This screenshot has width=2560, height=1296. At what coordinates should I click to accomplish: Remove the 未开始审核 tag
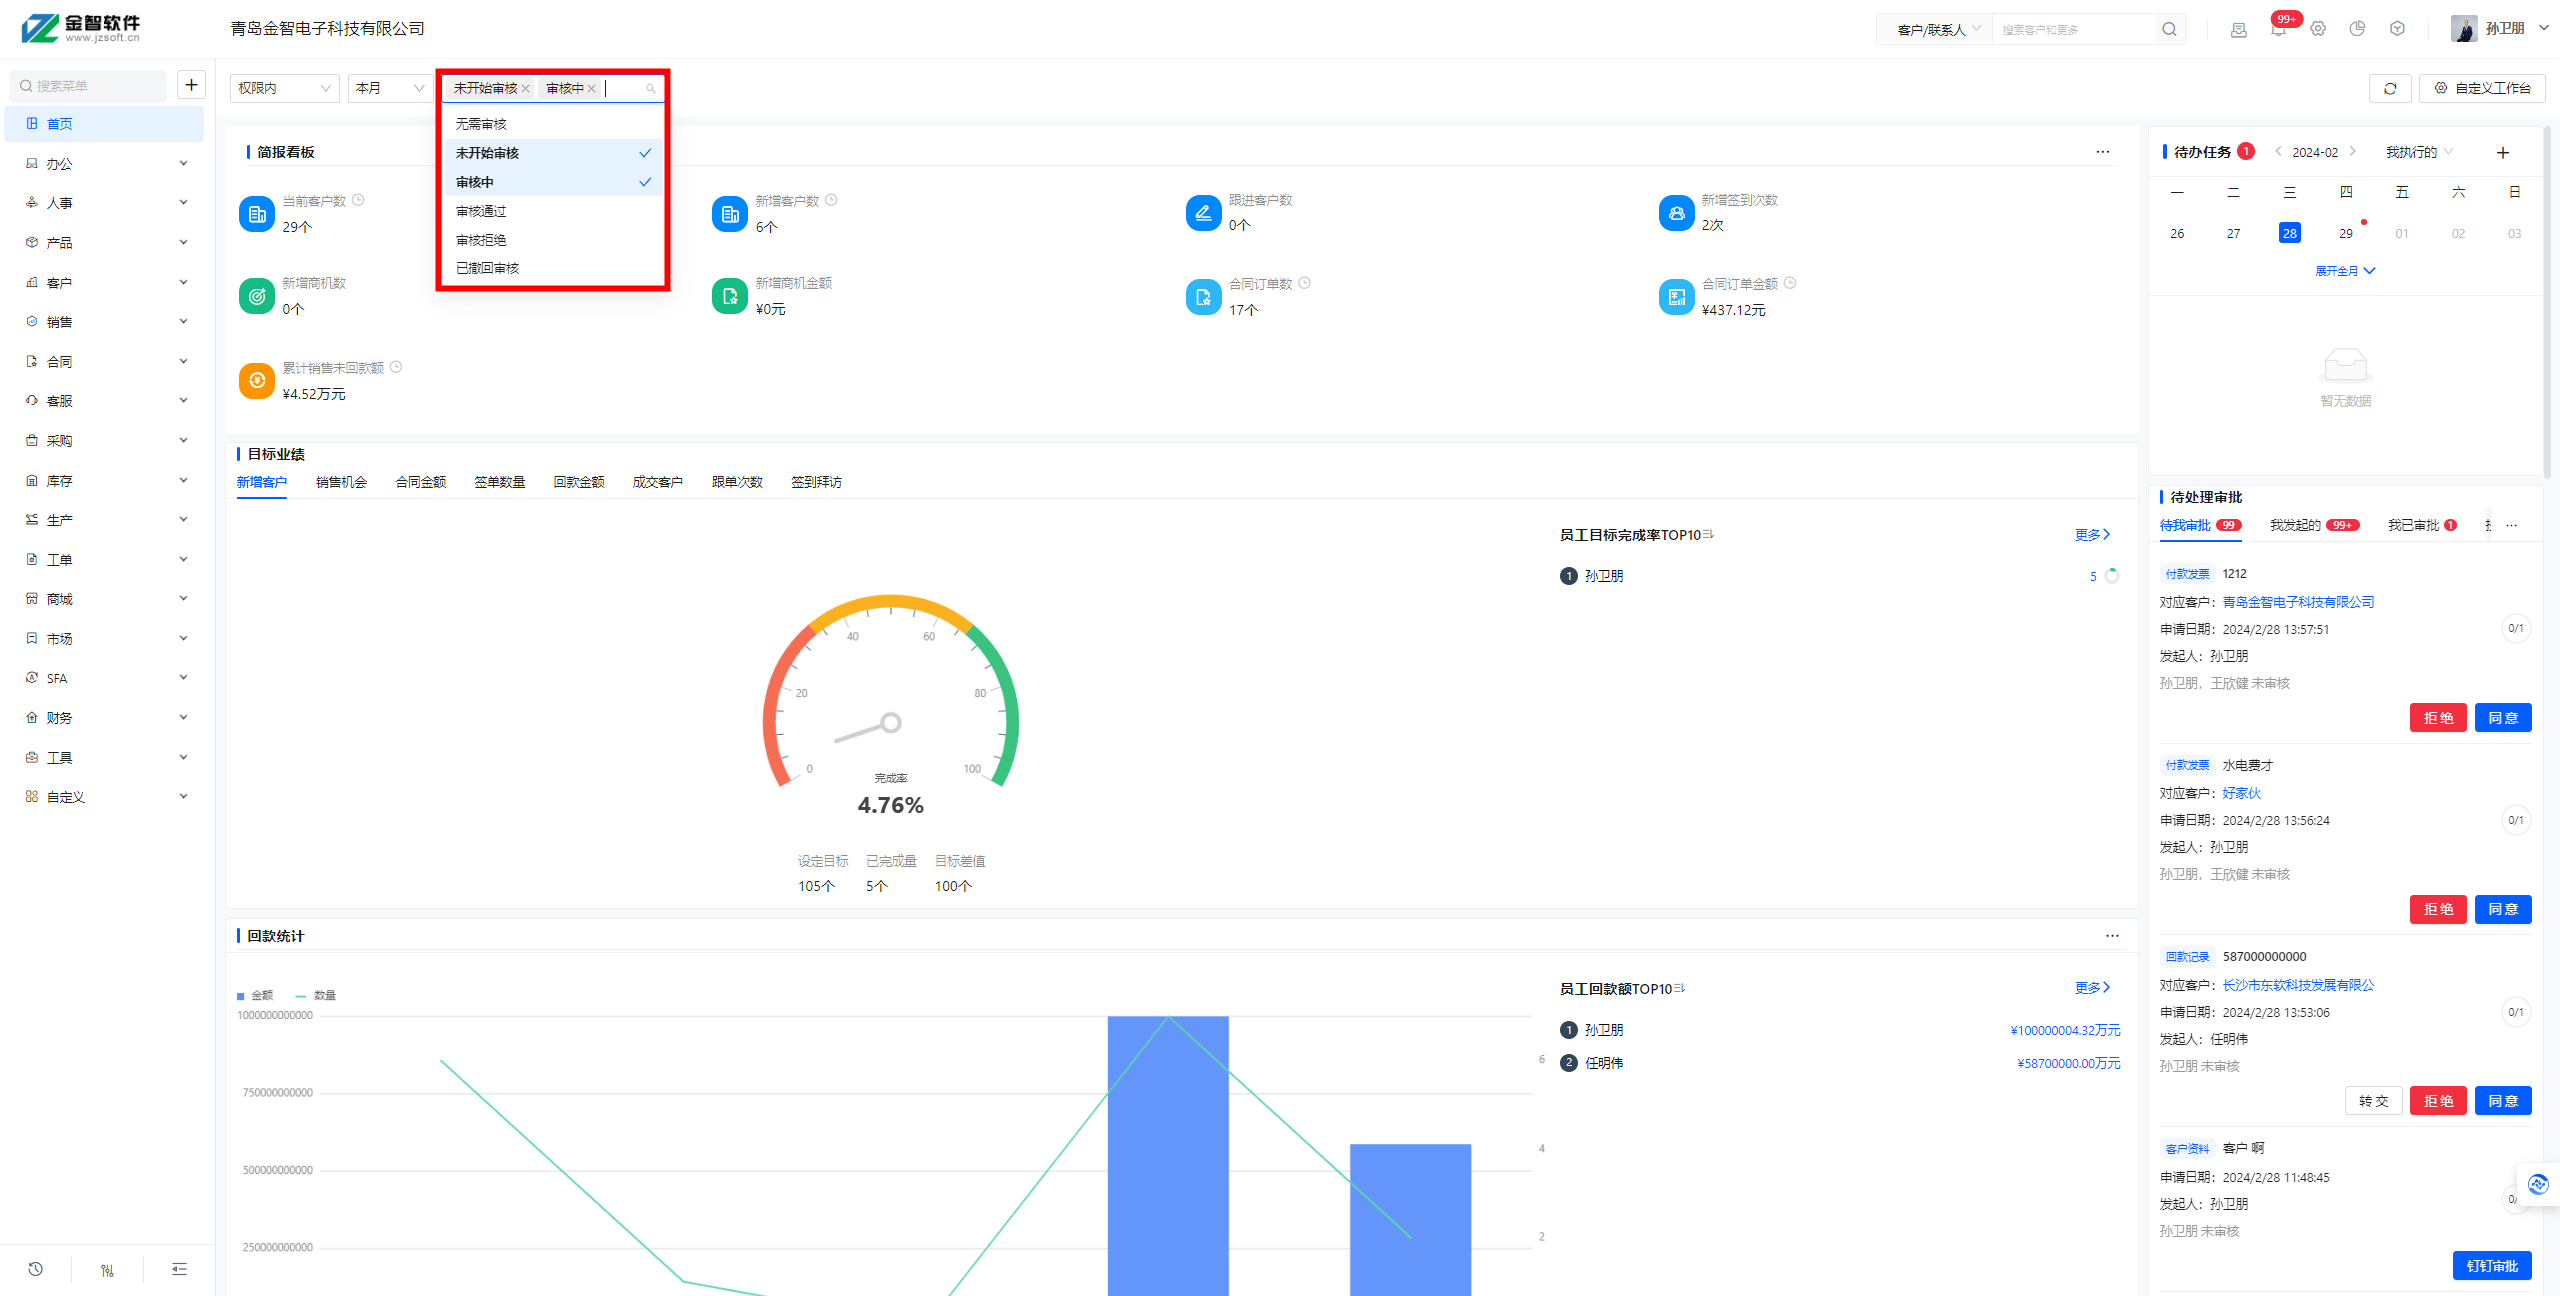click(526, 88)
